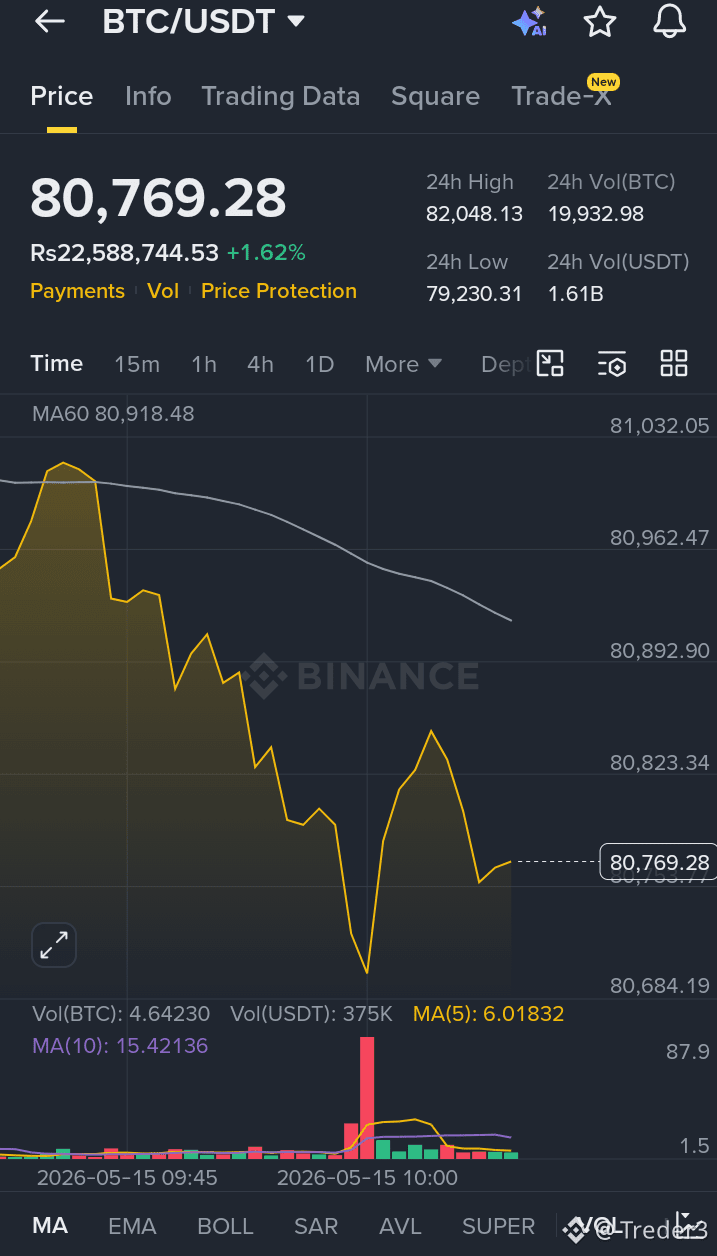Tap the 87.9 volume axis label
Screen dimensions: 717x1256
pyautogui.click(x=689, y=1051)
